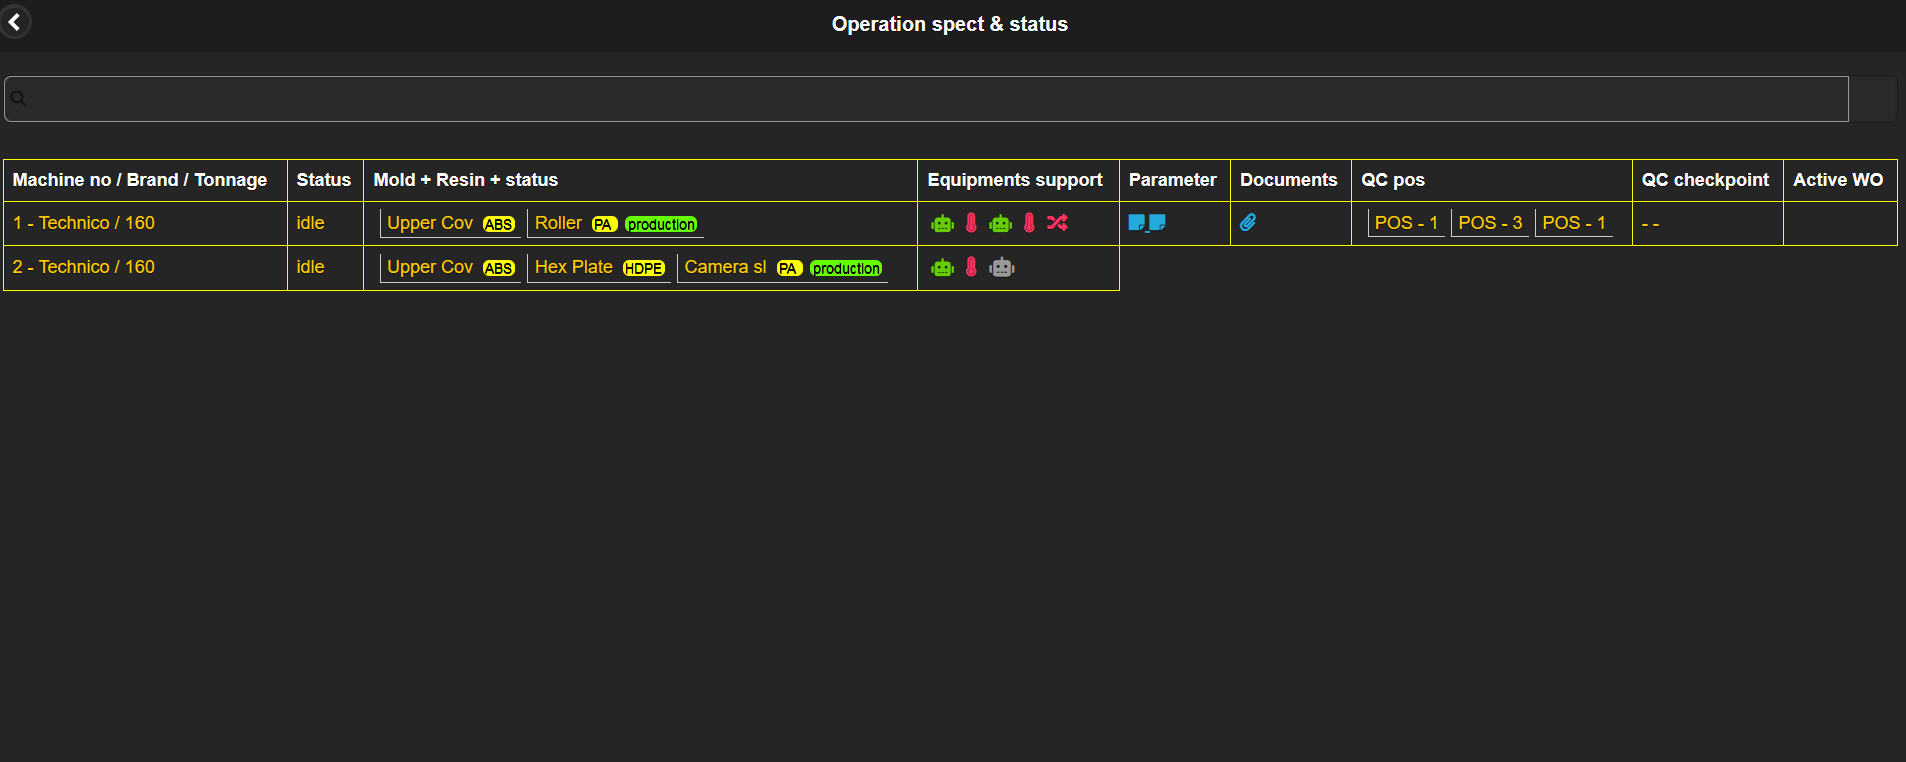Click the Status column header
This screenshot has width=1906, height=762.
click(x=324, y=180)
